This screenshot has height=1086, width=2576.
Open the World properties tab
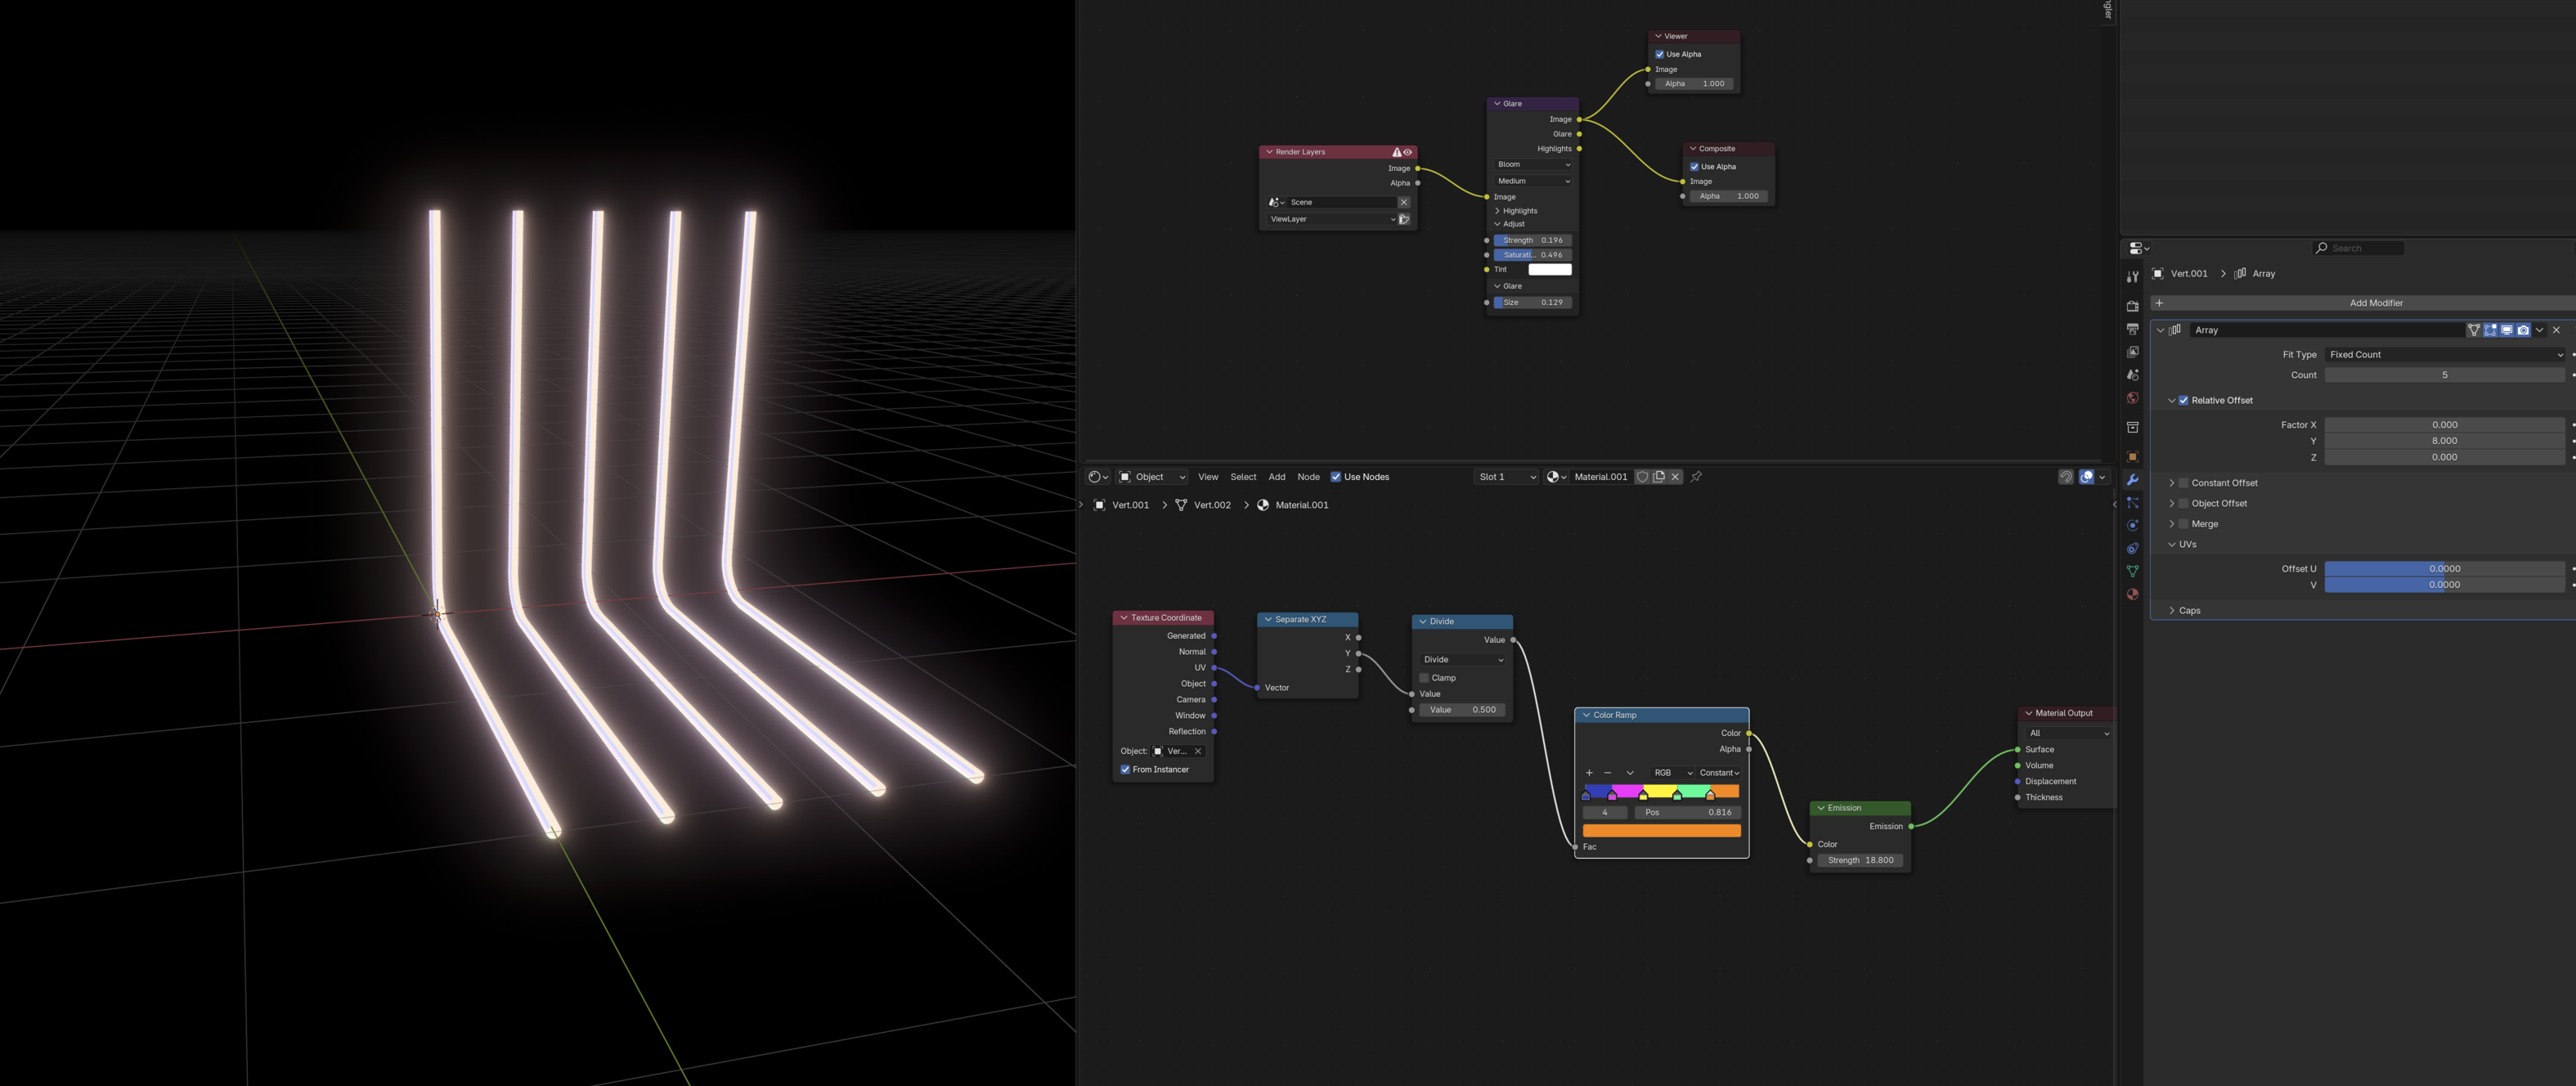pyautogui.click(x=2132, y=398)
